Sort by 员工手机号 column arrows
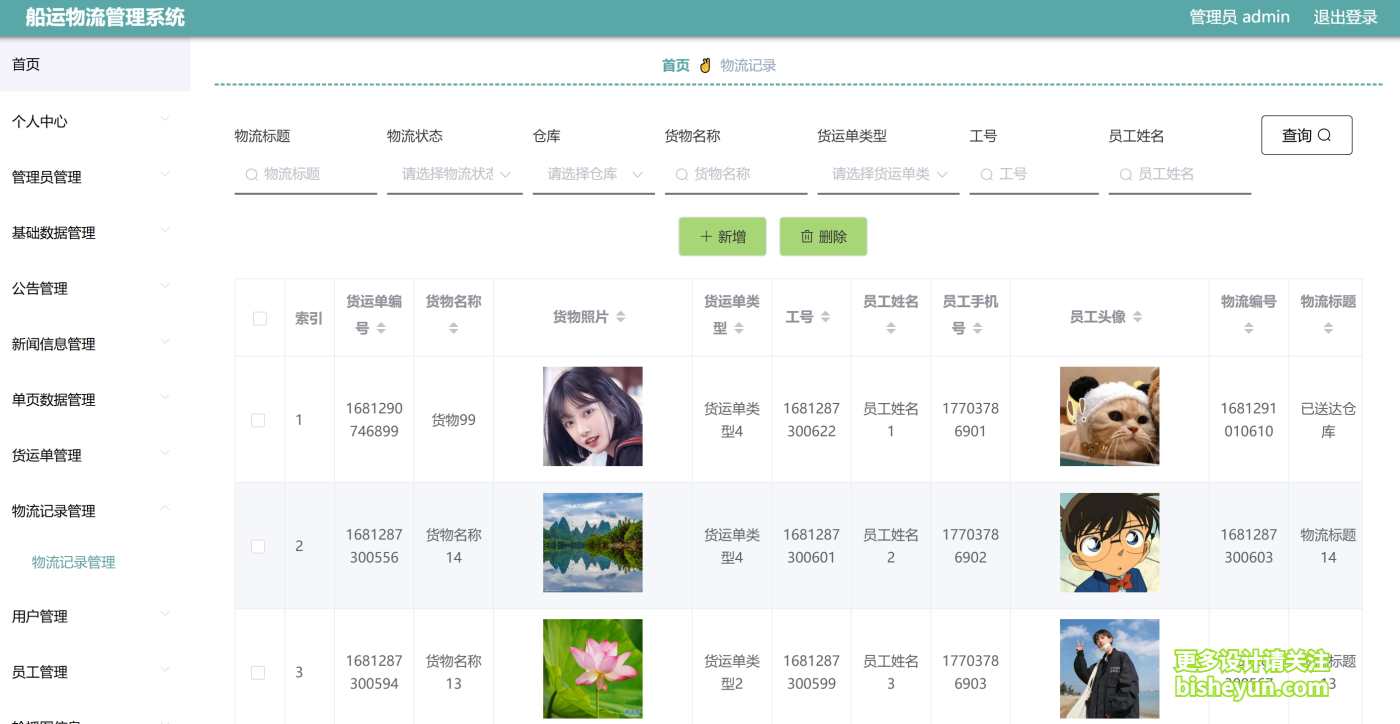This screenshot has width=1400, height=724. [x=977, y=328]
